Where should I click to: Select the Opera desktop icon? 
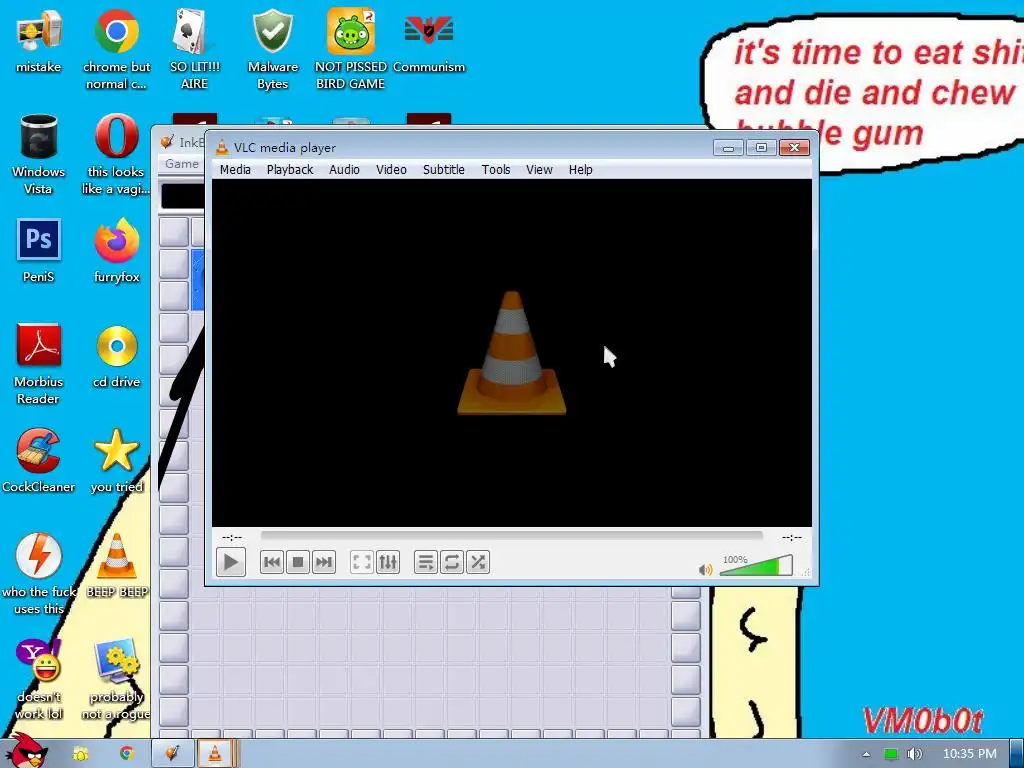(116, 155)
